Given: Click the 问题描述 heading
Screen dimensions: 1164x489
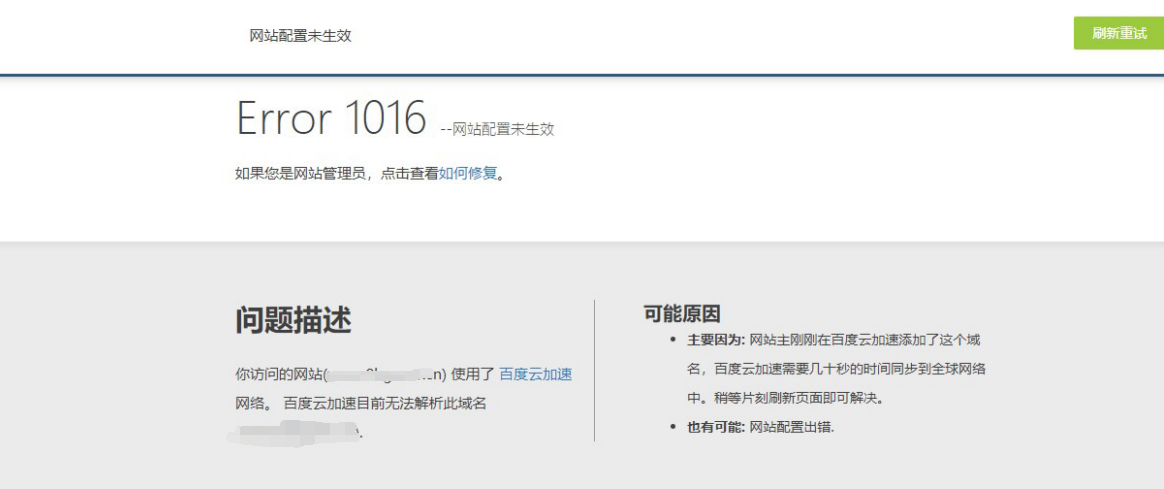Looking at the screenshot, I should 293,320.
